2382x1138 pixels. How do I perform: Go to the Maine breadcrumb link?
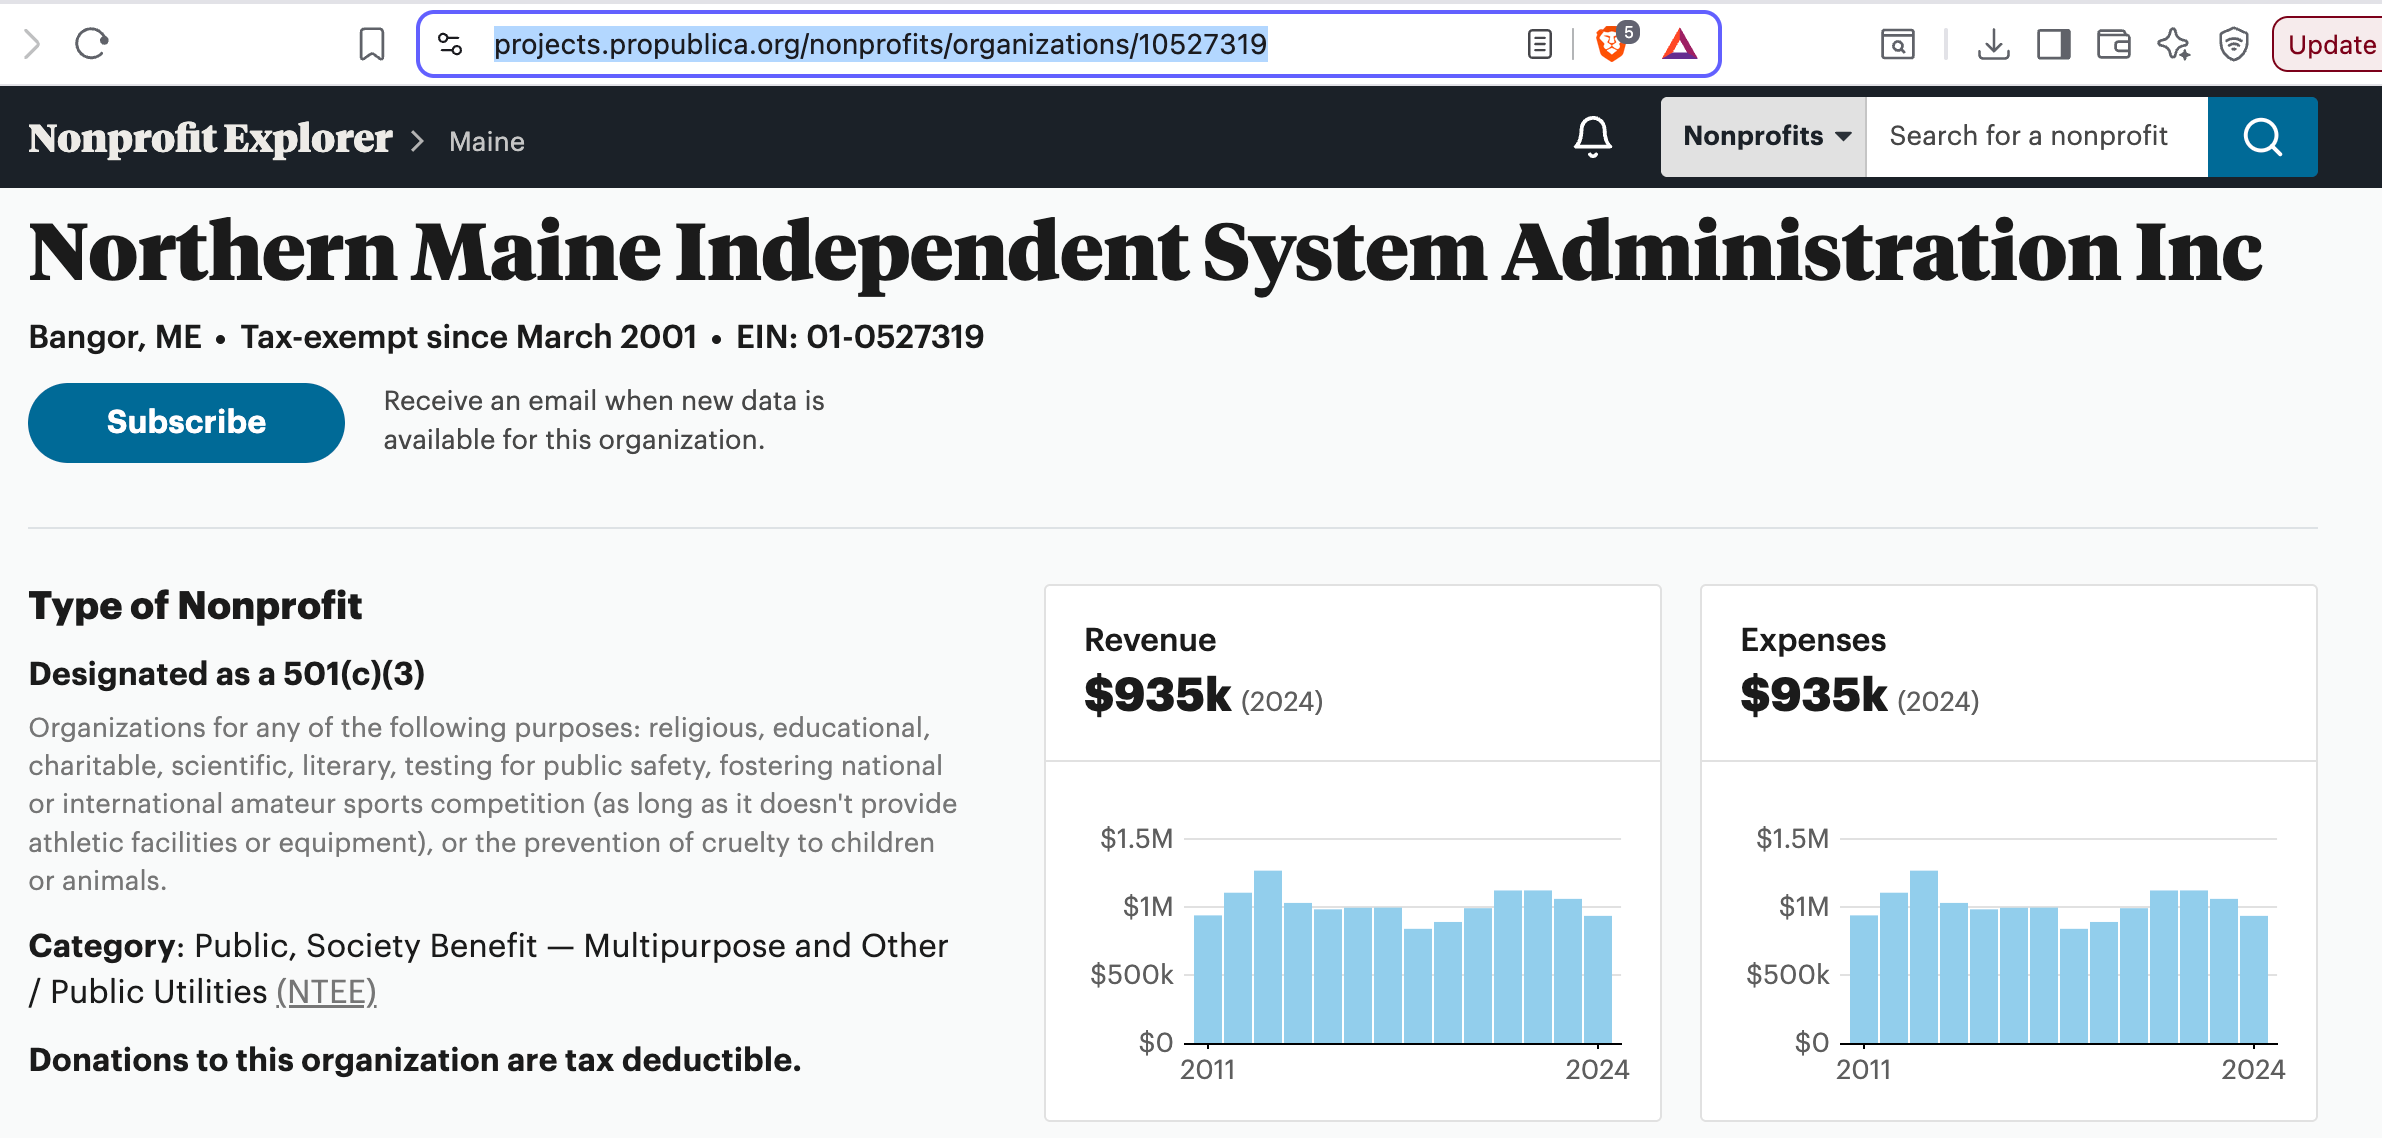click(487, 142)
